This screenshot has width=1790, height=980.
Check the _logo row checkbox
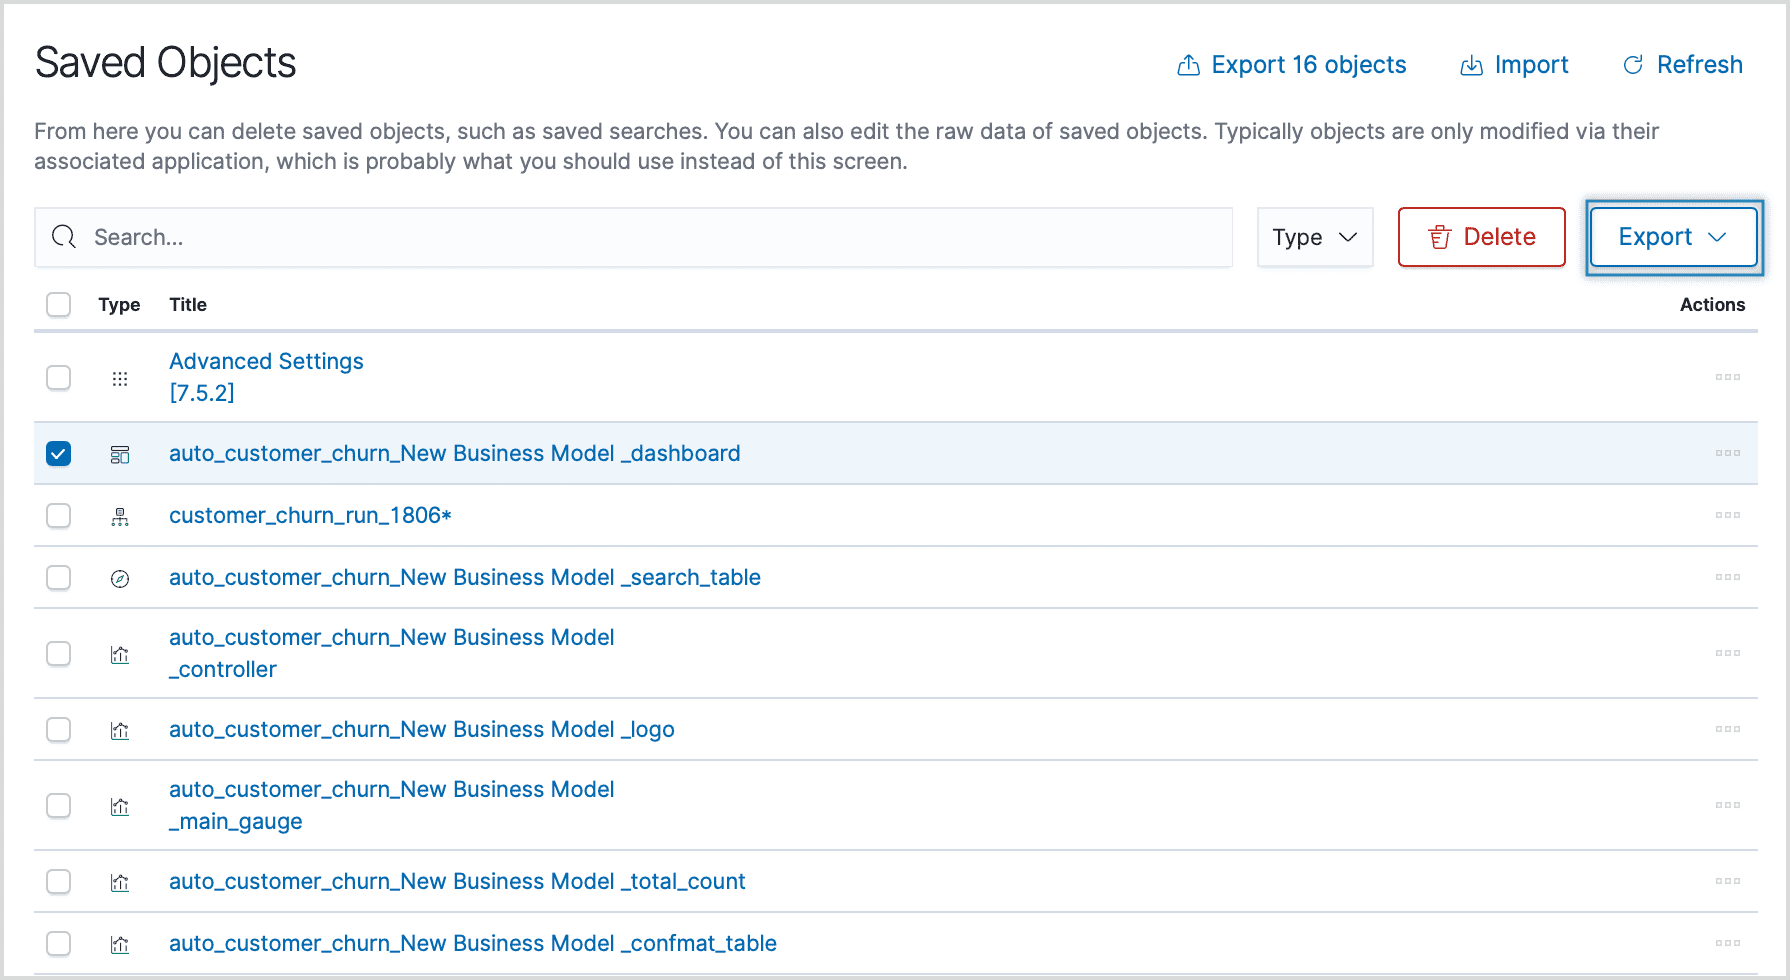[59, 729]
